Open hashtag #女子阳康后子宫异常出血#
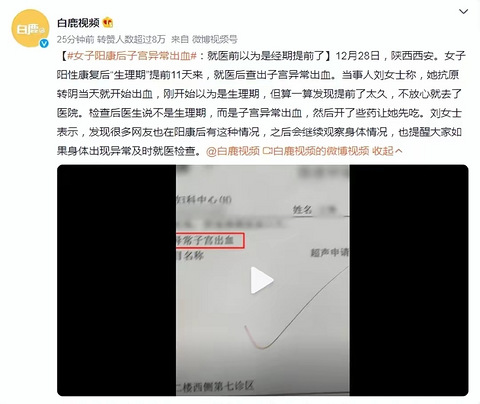The image size is (480, 404). click(132, 55)
